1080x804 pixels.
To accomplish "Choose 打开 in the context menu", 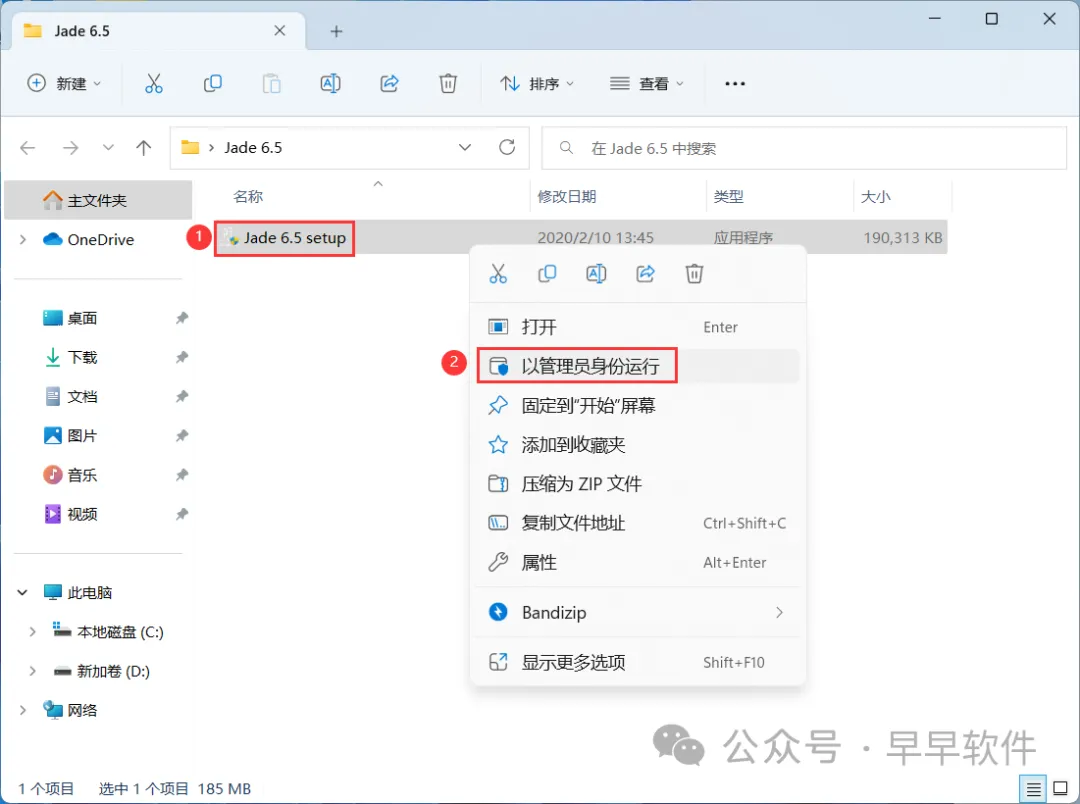I will (x=637, y=327).
